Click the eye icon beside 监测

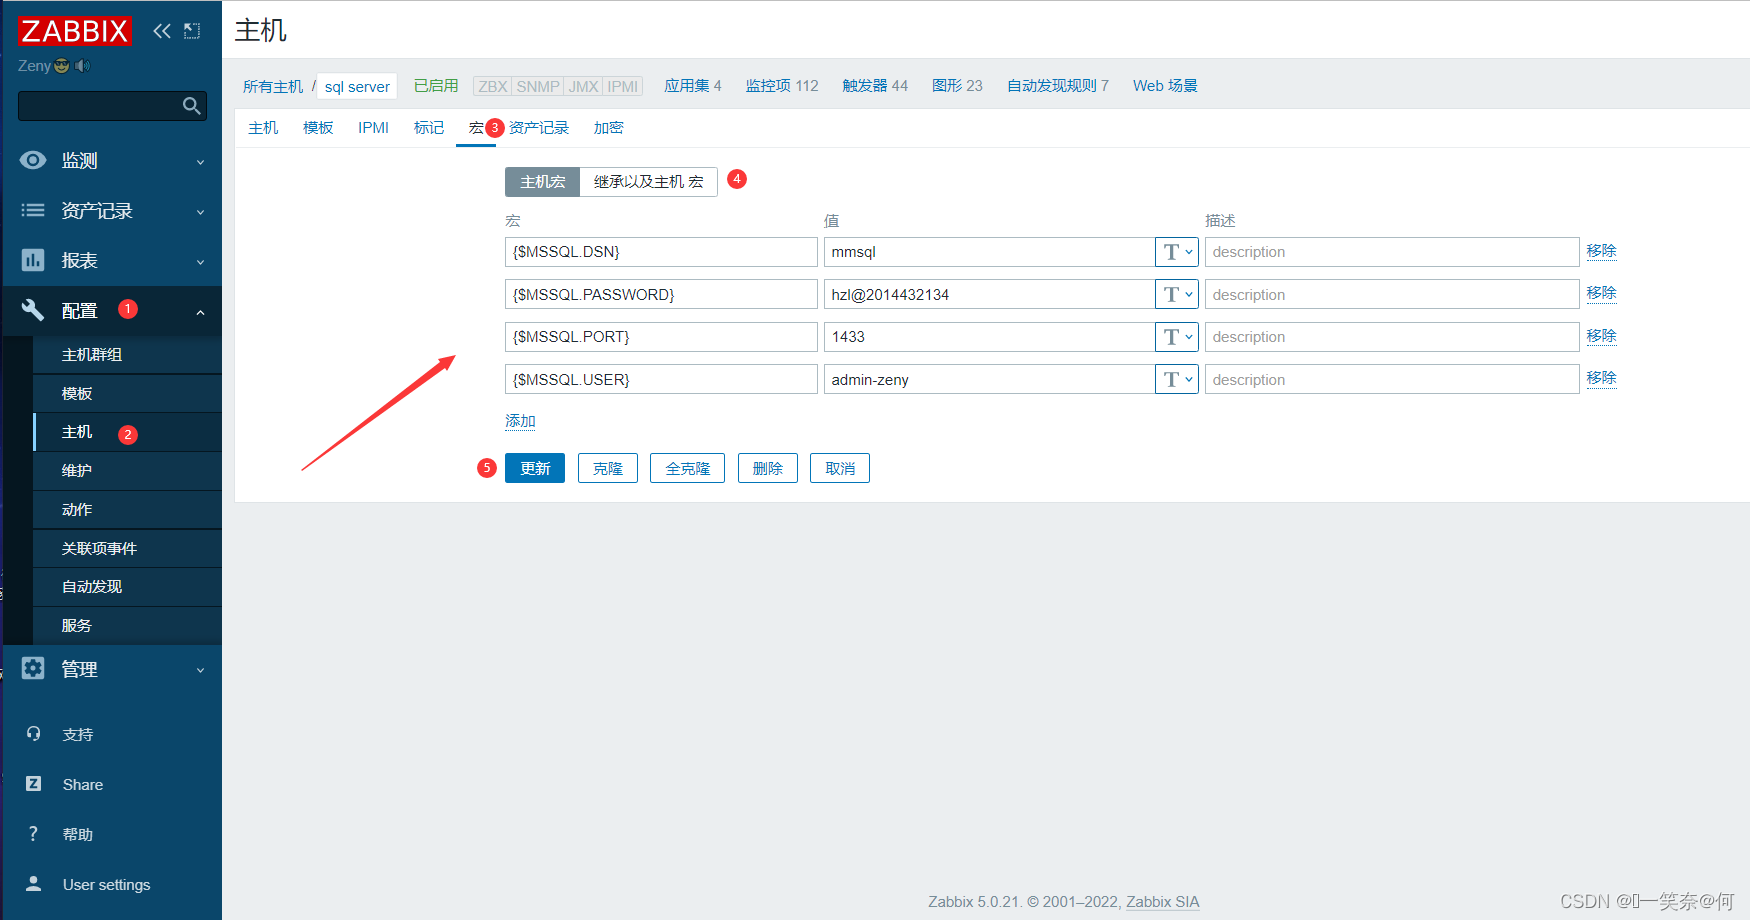[33, 160]
